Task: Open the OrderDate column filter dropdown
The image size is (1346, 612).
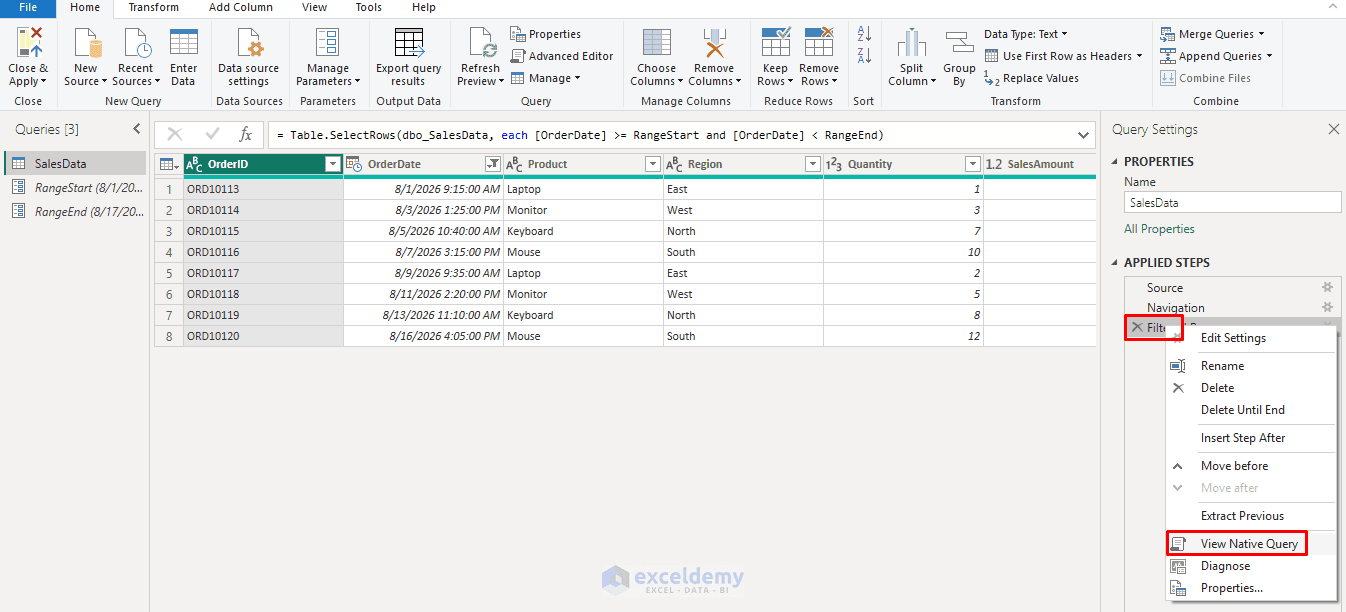Action: tap(492, 164)
